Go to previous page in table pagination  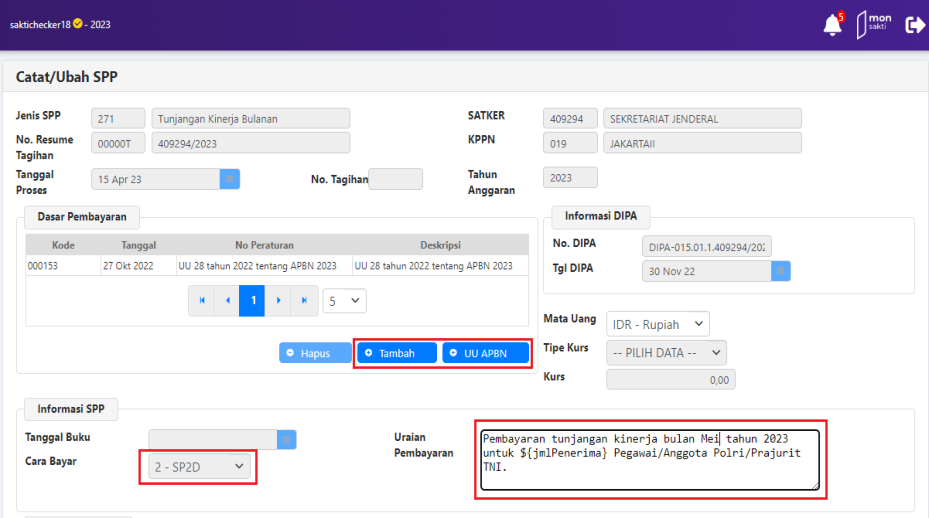pyautogui.click(x=228, y=300)
